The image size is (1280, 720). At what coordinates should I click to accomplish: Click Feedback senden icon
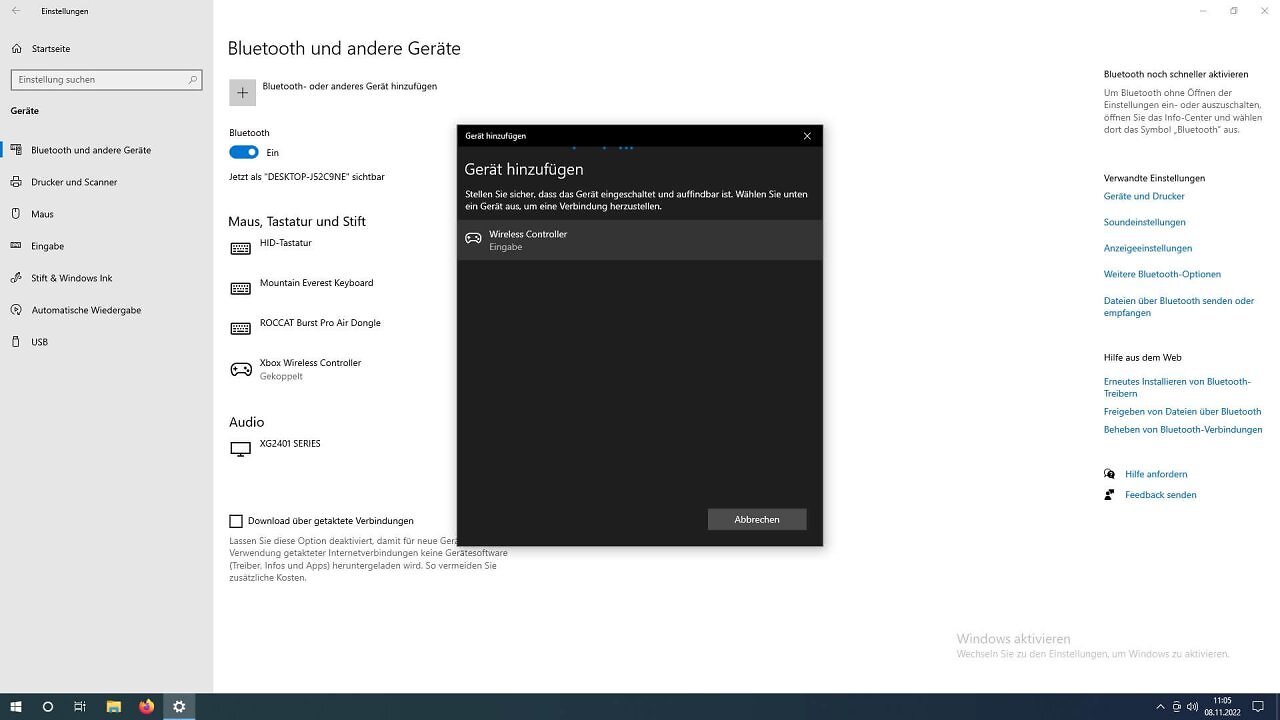[x=1109, y=494]
